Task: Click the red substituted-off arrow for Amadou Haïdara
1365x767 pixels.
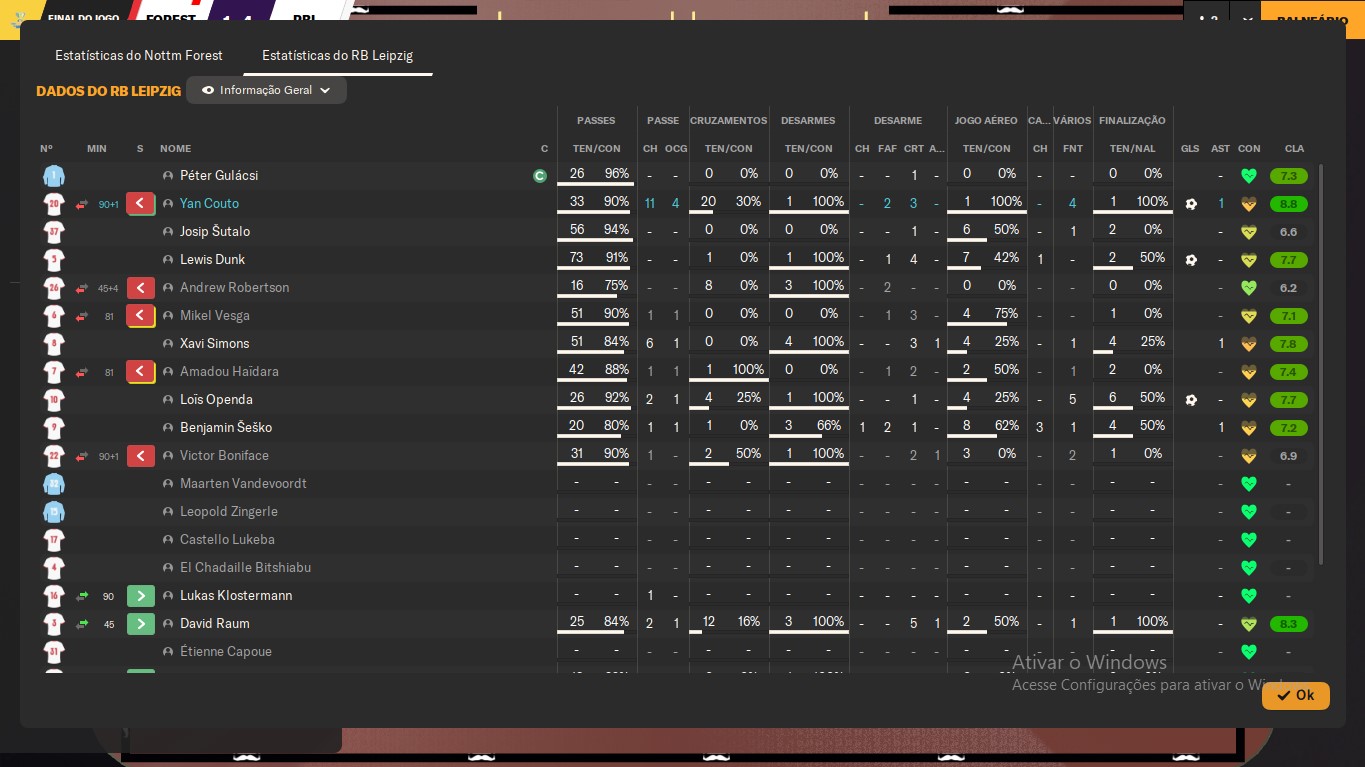Action: tap(141, 372)
